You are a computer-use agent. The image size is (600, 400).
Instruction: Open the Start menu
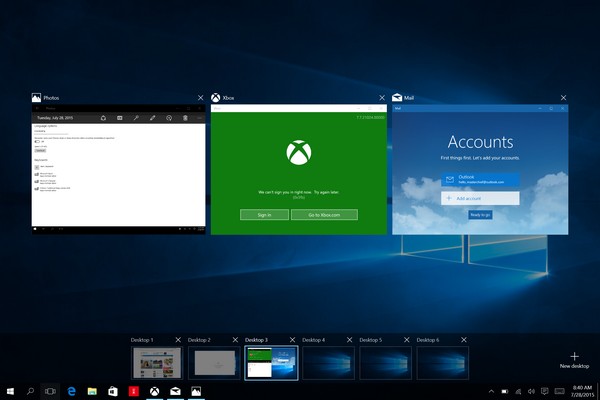tap(10, 391)
